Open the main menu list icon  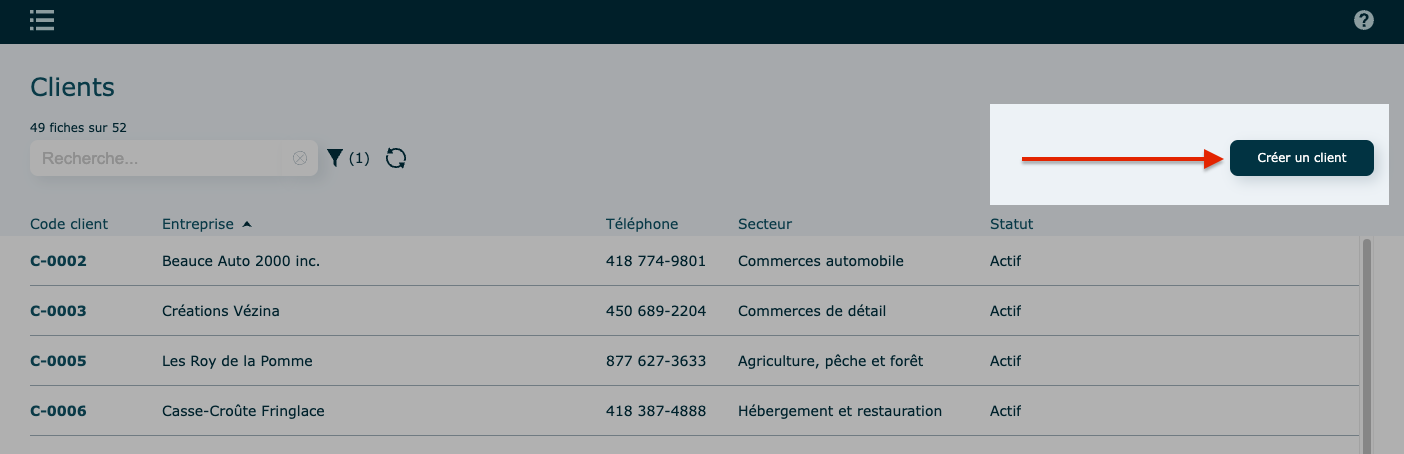click(x=42, y=20)
